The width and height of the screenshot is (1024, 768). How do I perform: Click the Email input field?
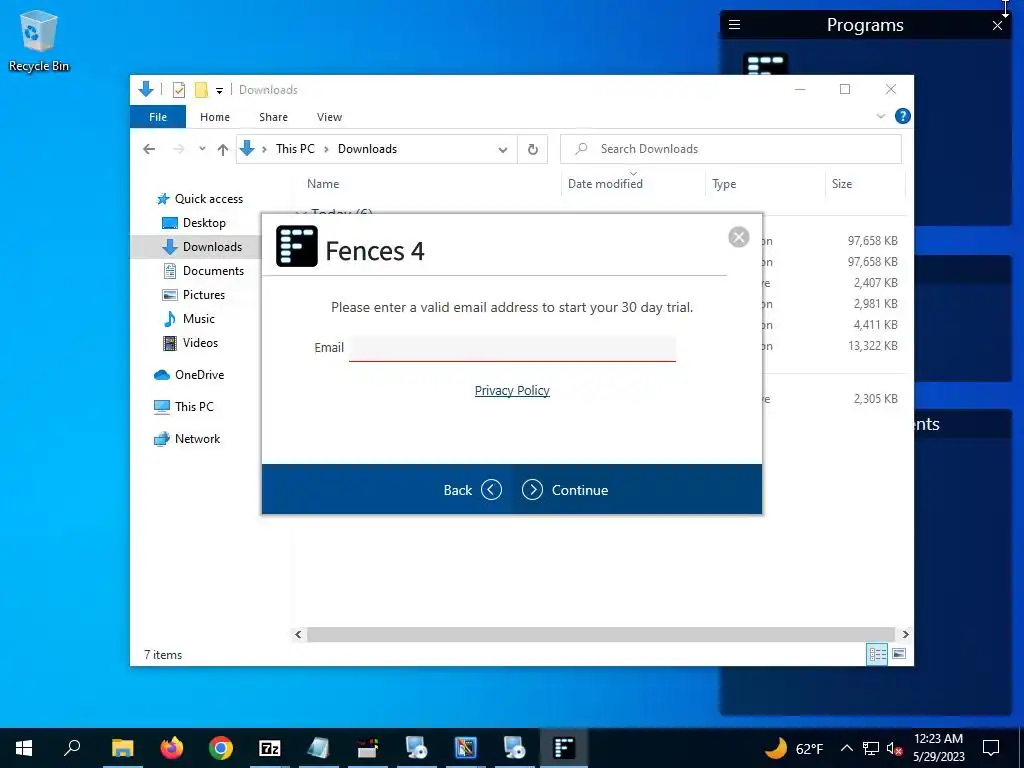pyautogui.click(x=512, y=348)
